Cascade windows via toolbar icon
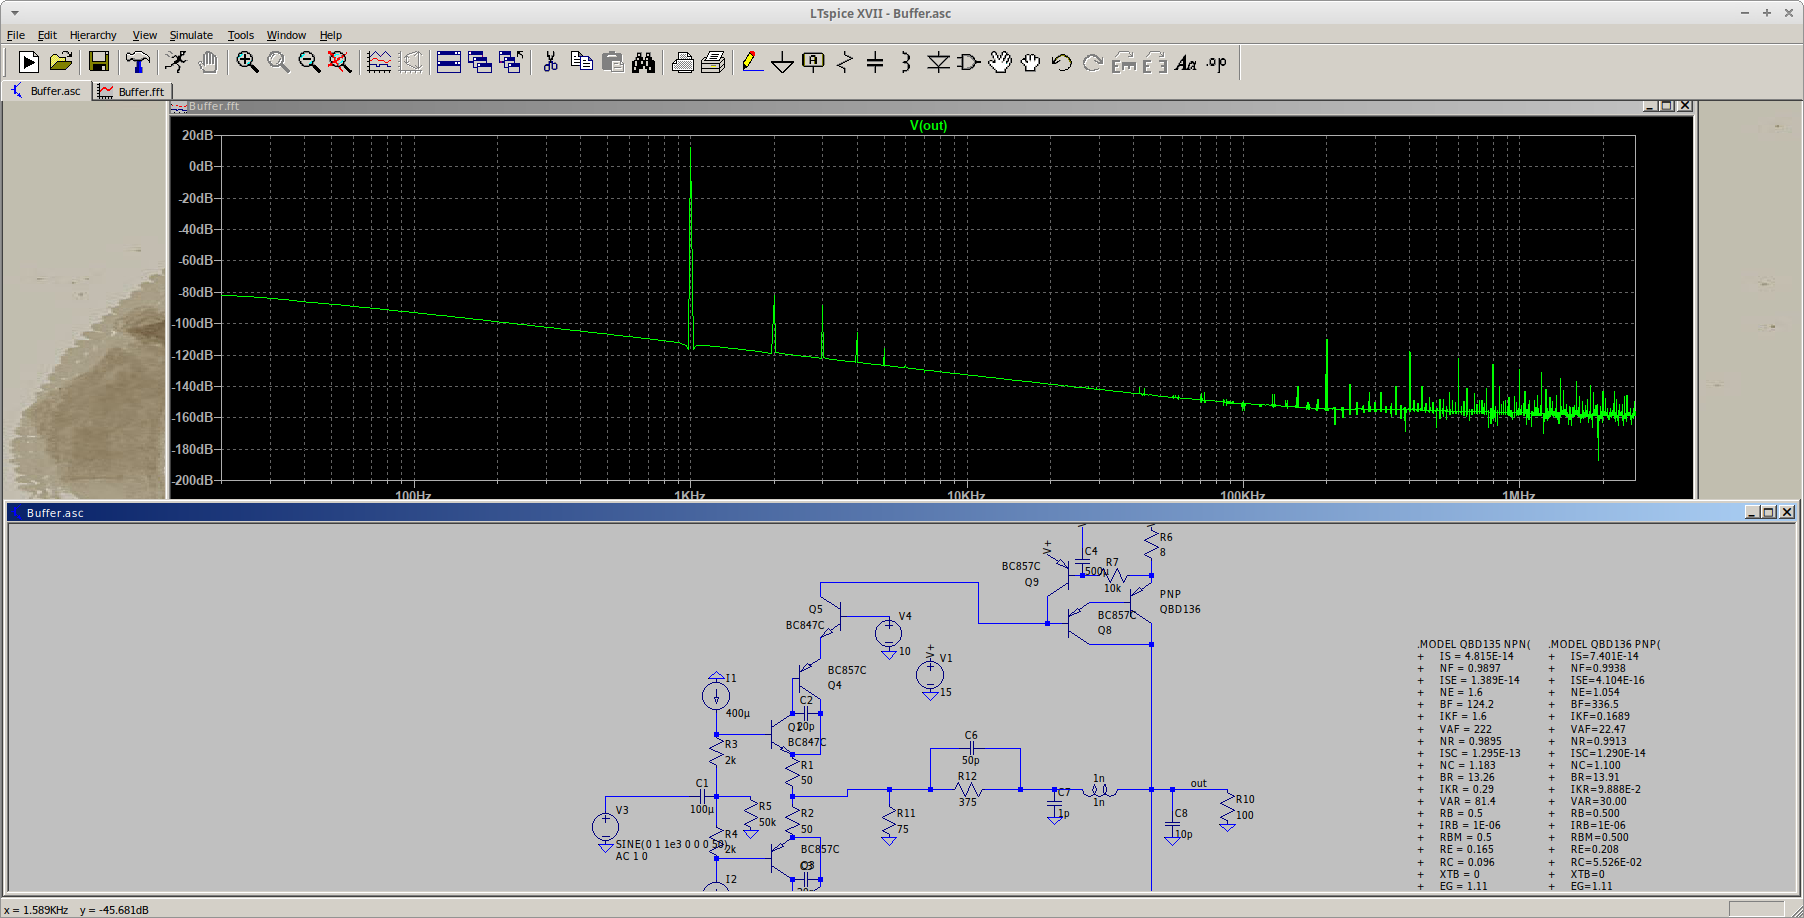1804x918 pixels. [x=511, y=62]
